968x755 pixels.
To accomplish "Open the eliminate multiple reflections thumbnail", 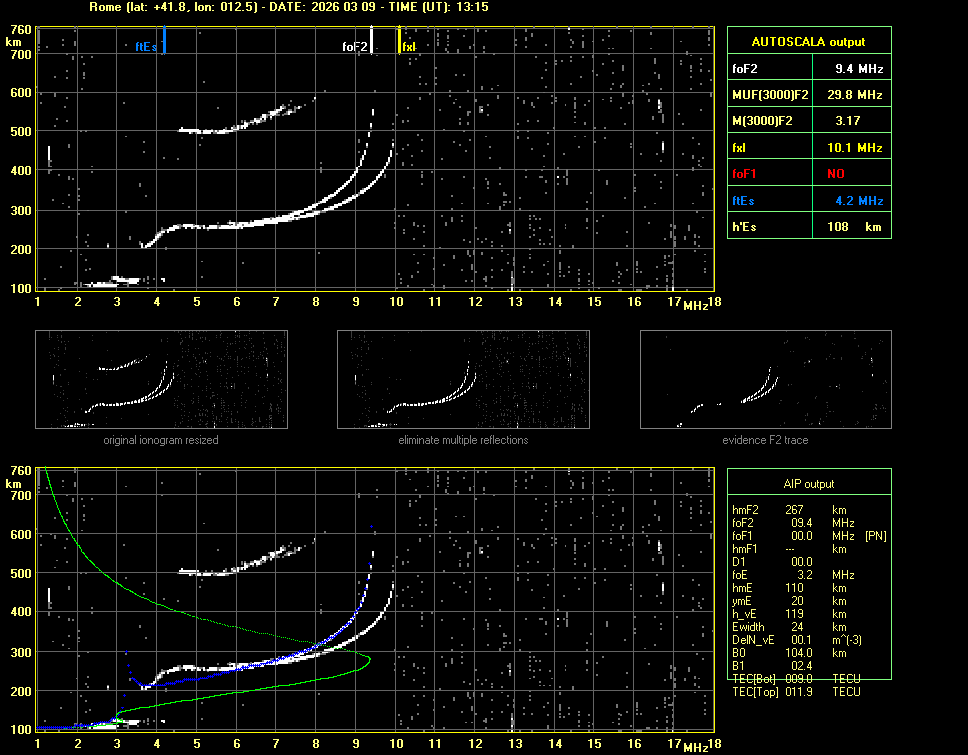I will (463, 380).
